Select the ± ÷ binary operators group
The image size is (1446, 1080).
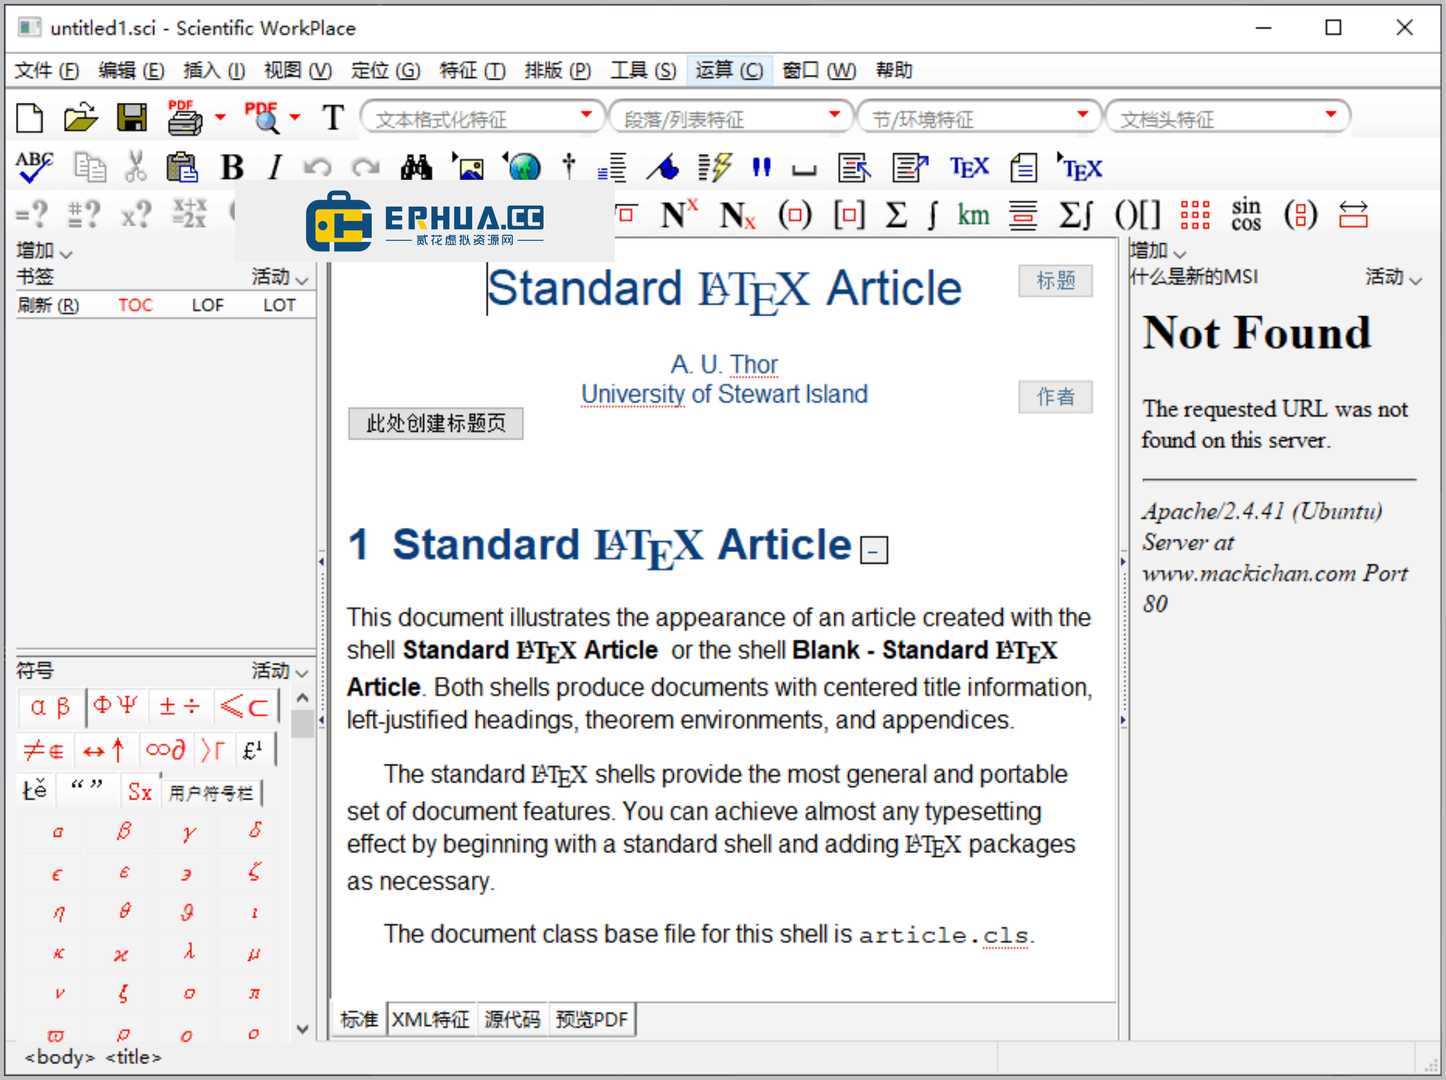tap(180, 706)
